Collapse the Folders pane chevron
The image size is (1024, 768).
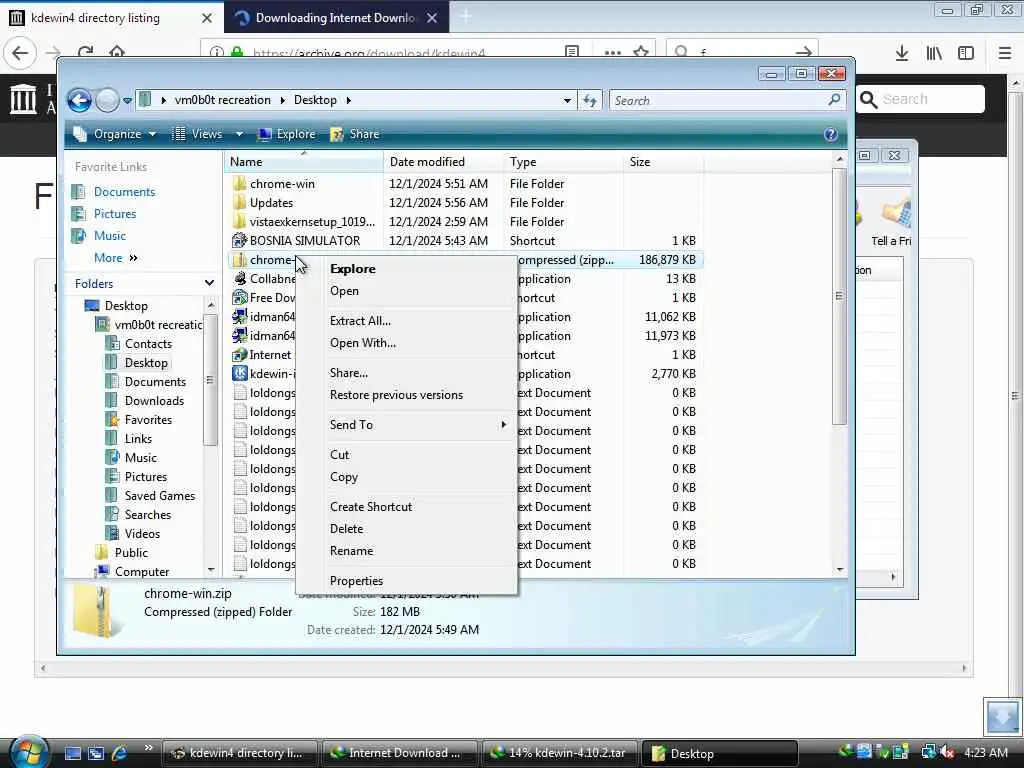click(209, 283)
